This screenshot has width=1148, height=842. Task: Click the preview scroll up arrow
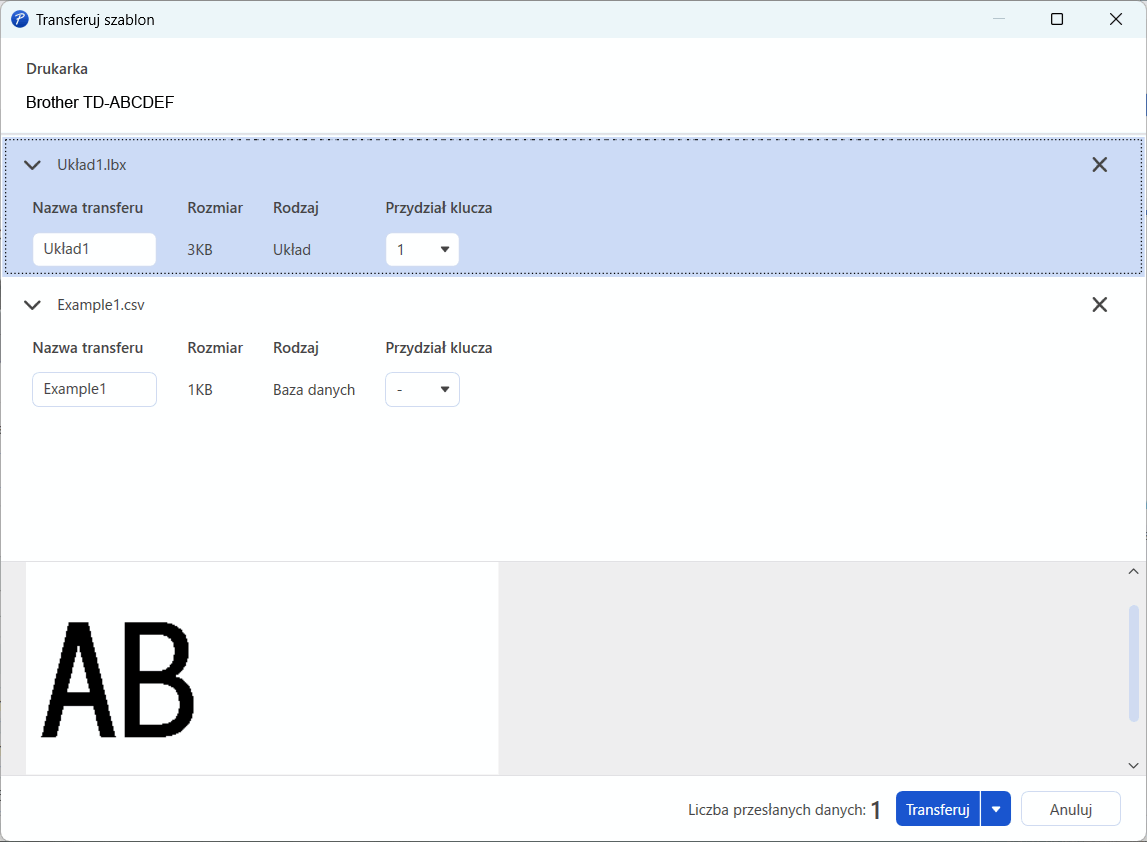click(1133, 571)
